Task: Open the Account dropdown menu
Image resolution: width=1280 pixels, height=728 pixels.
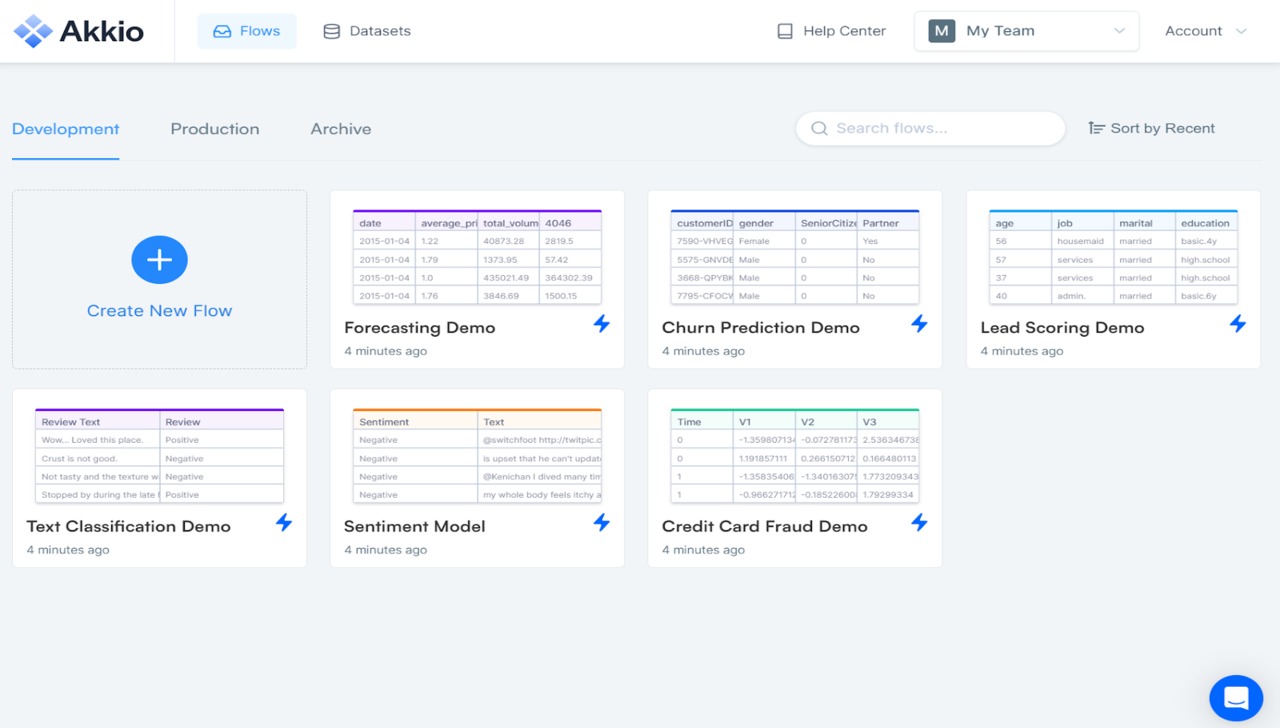Action: [1206, 31]
